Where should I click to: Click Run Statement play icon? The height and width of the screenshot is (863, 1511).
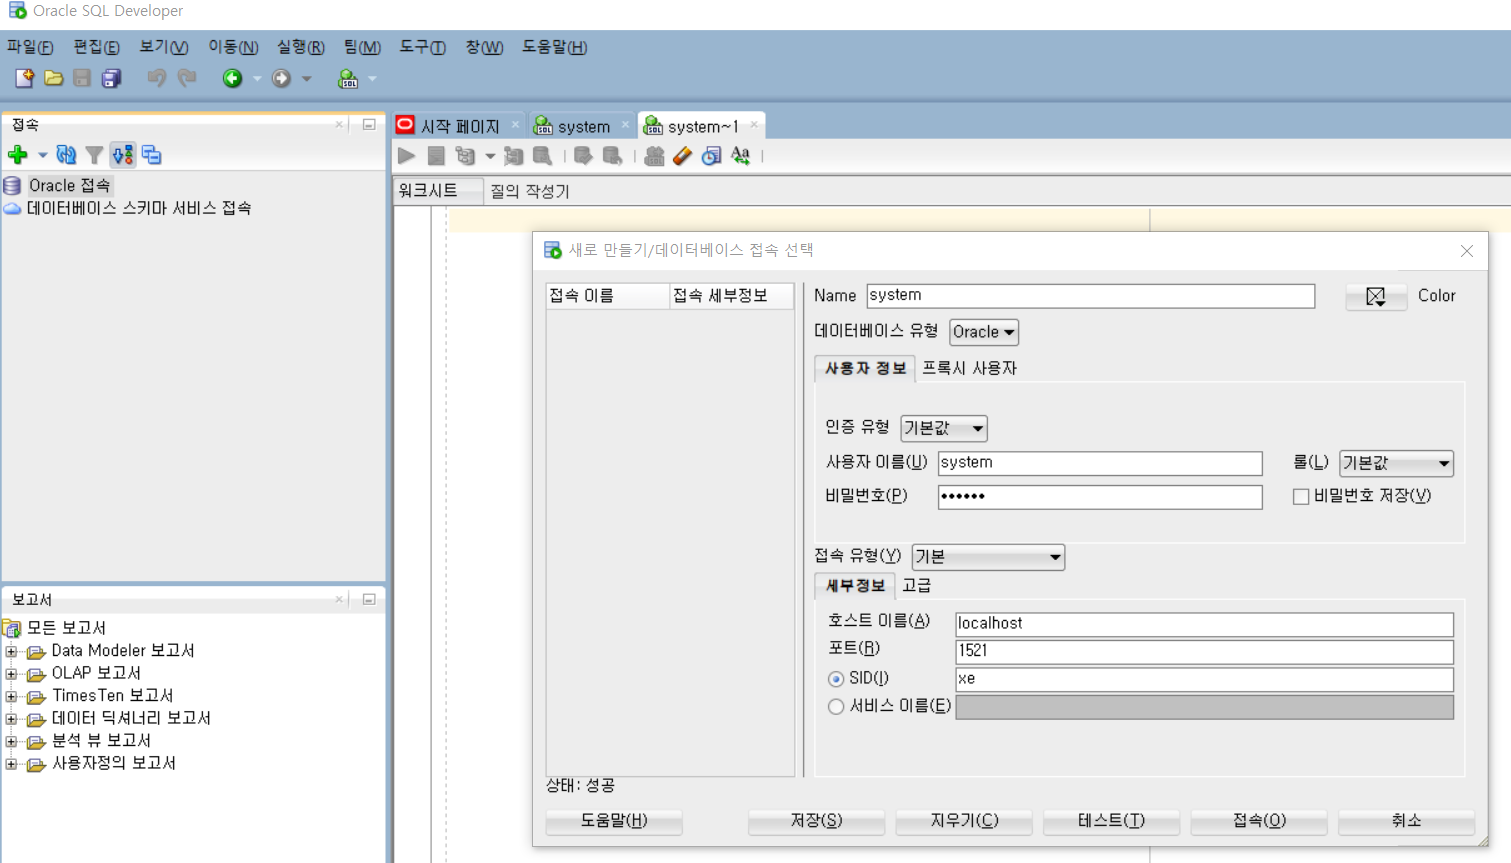(406, 156)
